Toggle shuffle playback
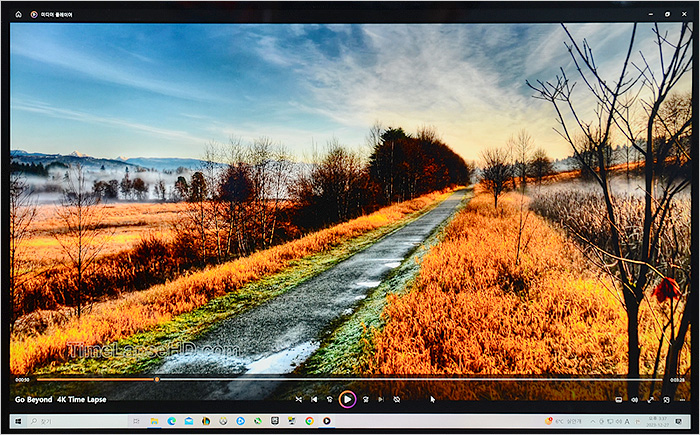Viewport: 700px width, 435px height. 298,399
